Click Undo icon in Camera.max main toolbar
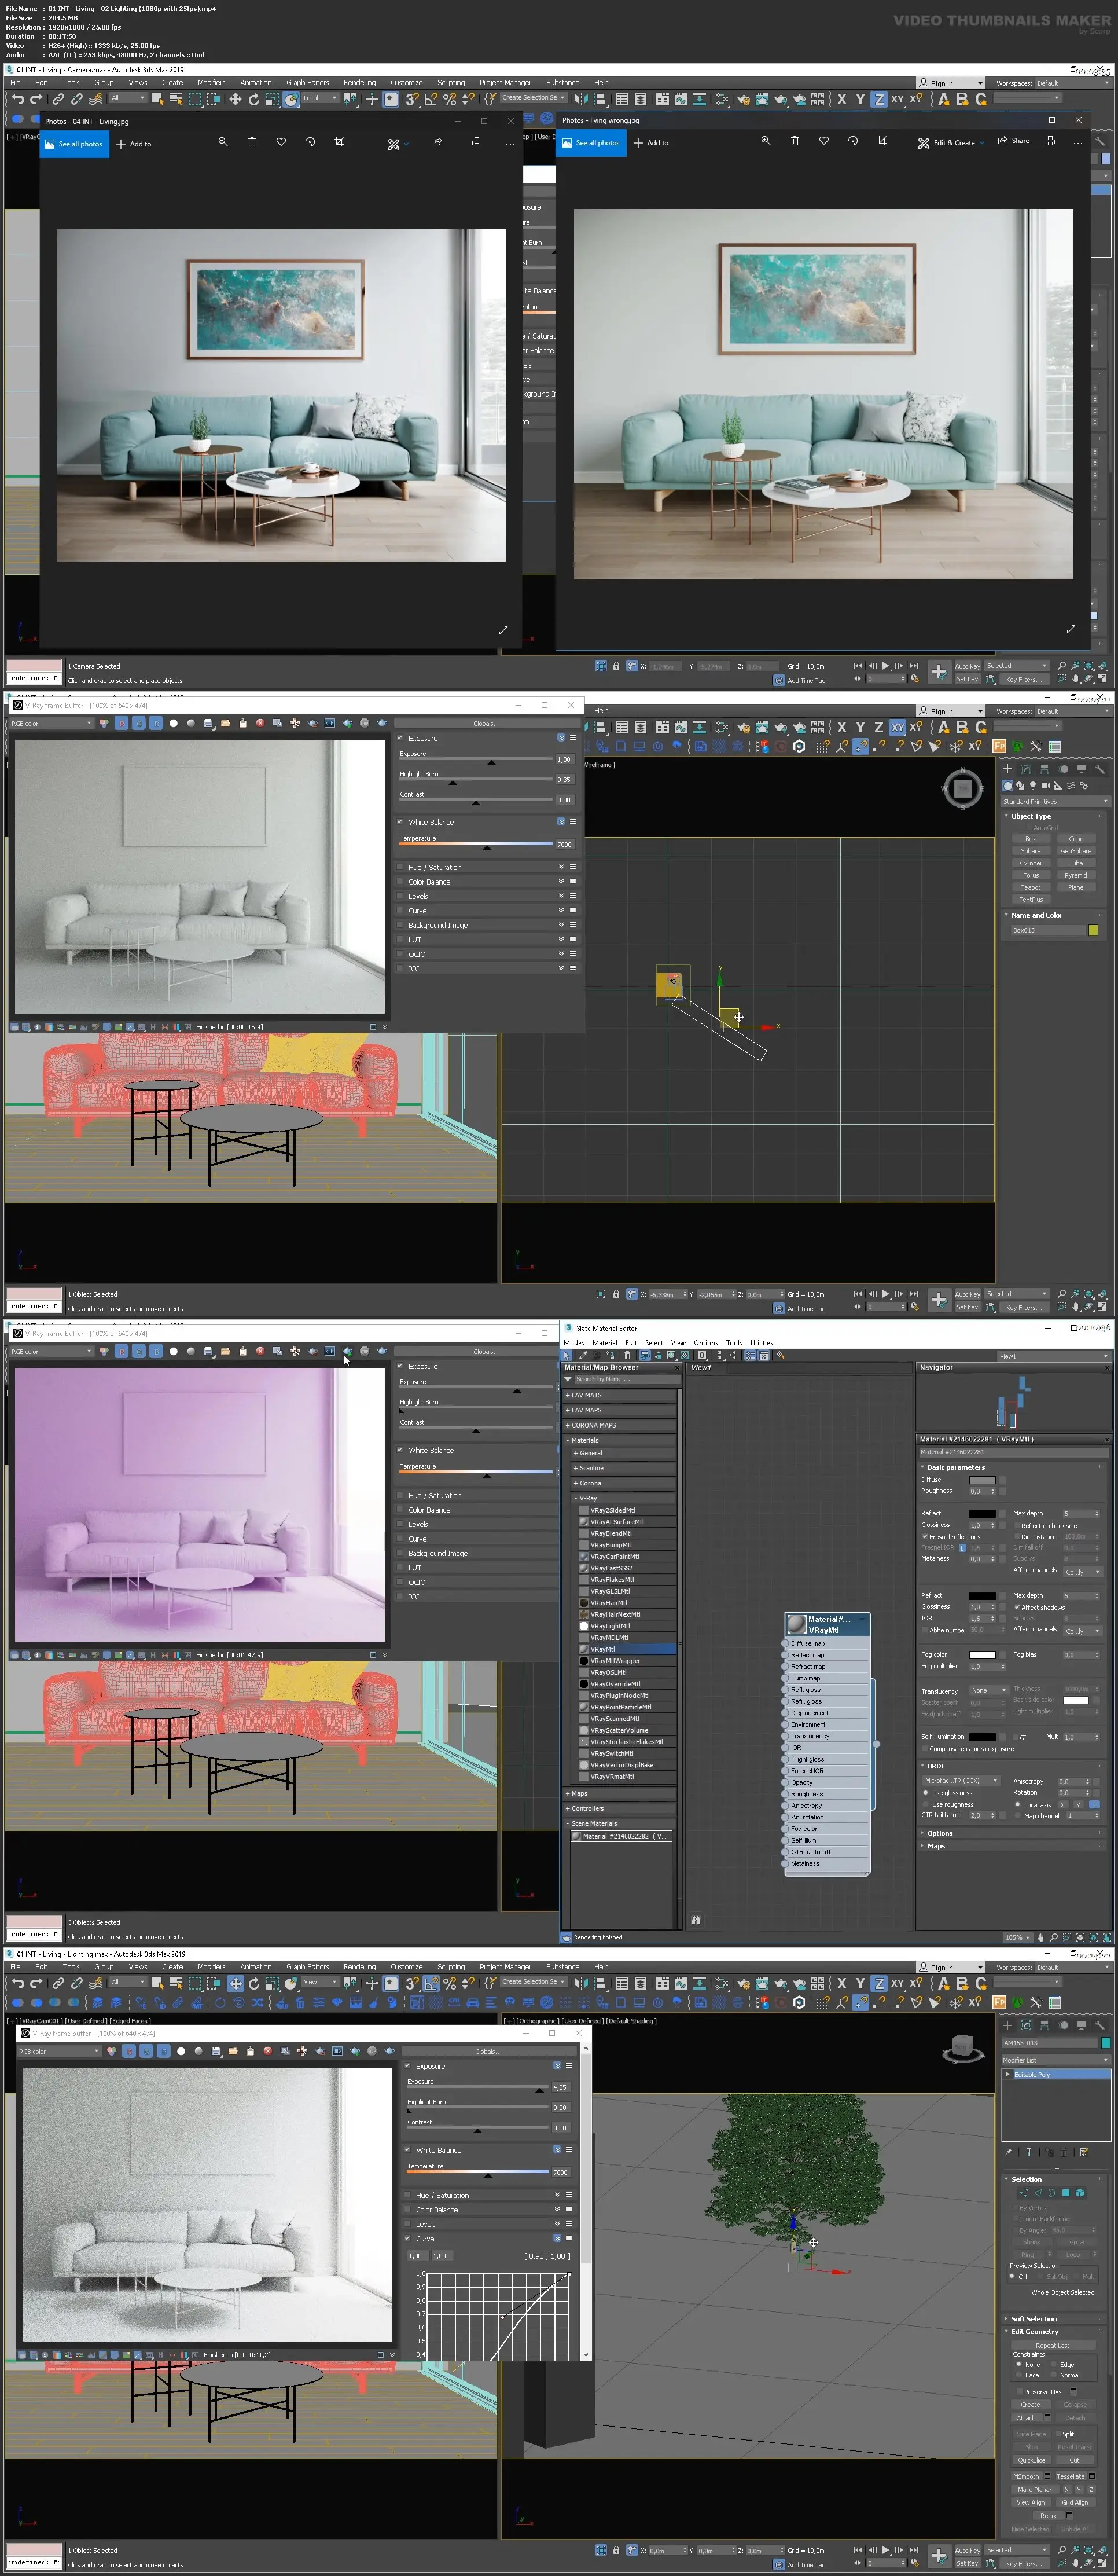The height and width of the screenshot is (2576, 1118). click(17, 99)
